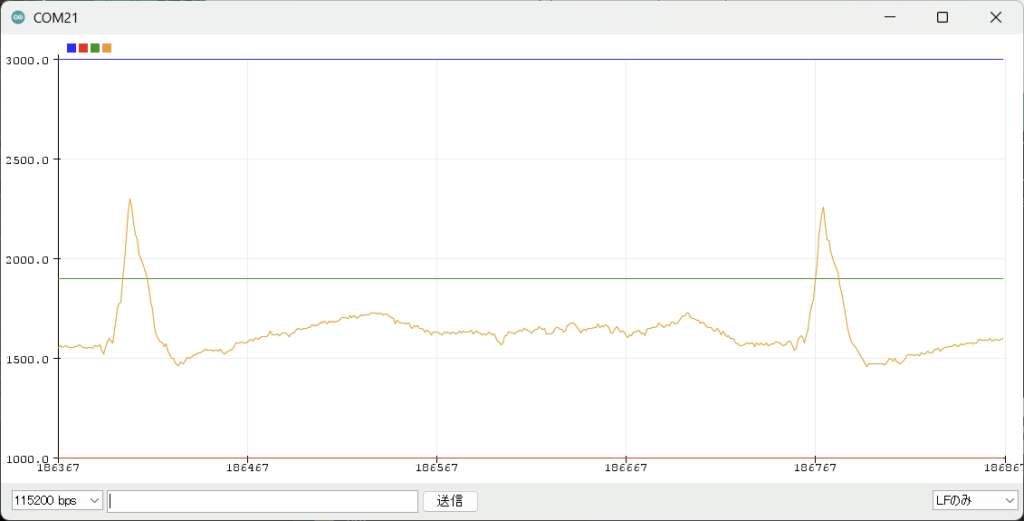Maximize the COM21 plotter window
The height and width of the screenshot is (521, 1024).
point(942,17)
